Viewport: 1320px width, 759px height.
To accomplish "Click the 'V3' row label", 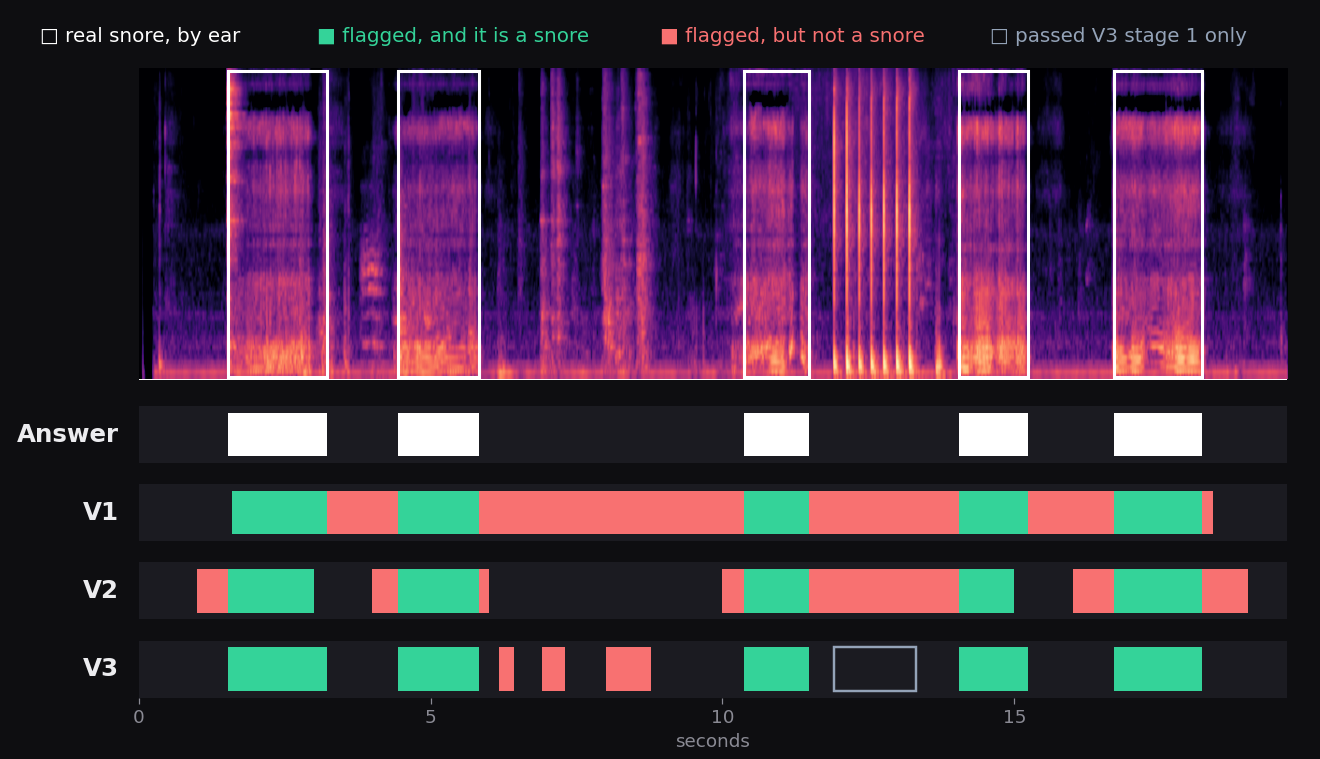I will point(100,669).
